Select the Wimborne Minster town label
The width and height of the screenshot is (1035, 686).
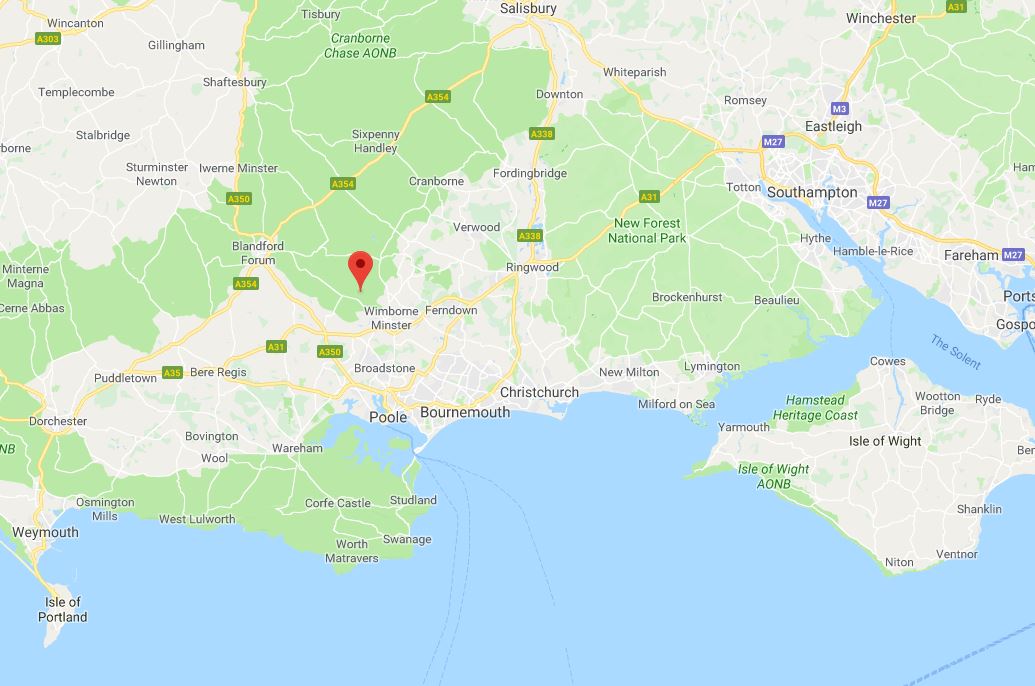pos(391,318)
